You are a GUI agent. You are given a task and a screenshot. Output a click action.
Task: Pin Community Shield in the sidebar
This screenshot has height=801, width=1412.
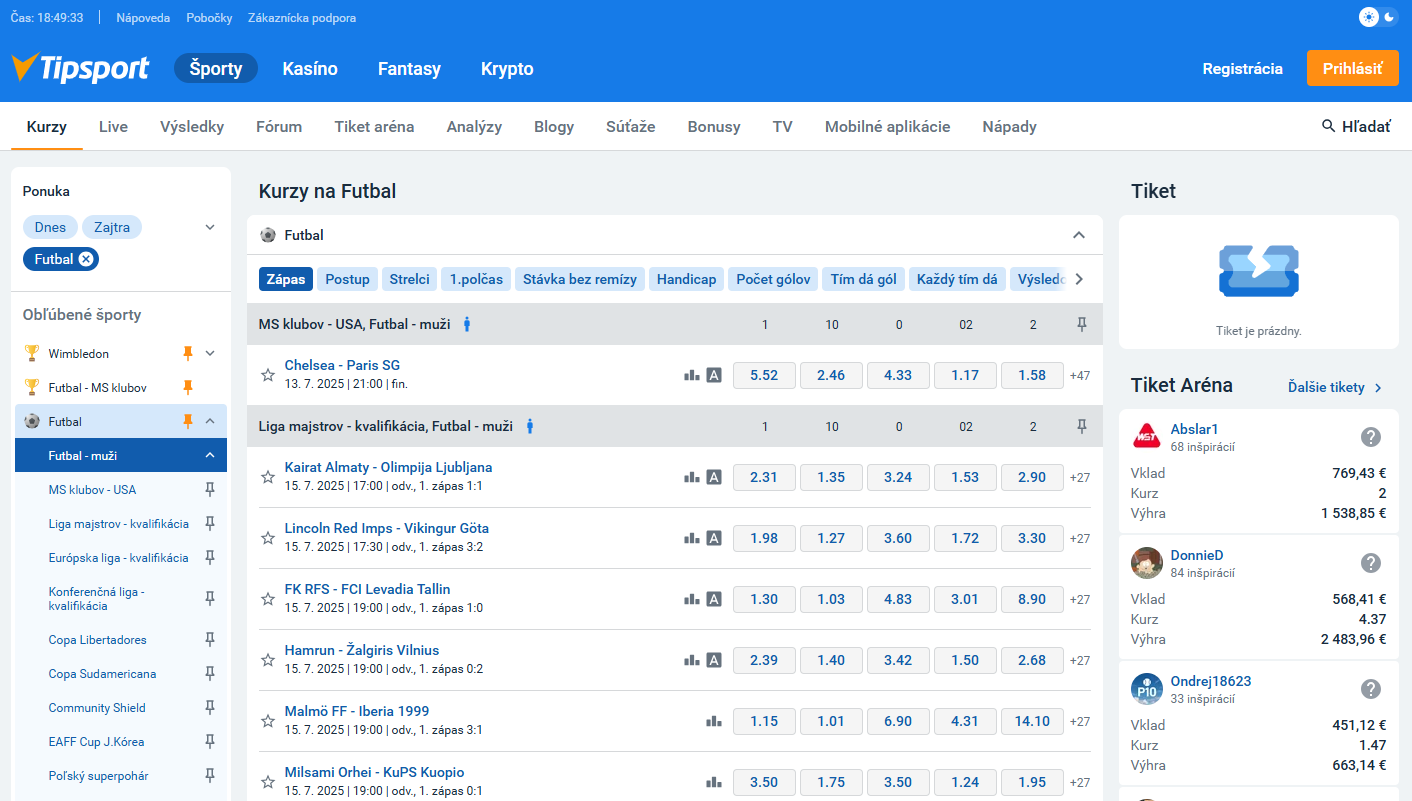pos(210,708)
